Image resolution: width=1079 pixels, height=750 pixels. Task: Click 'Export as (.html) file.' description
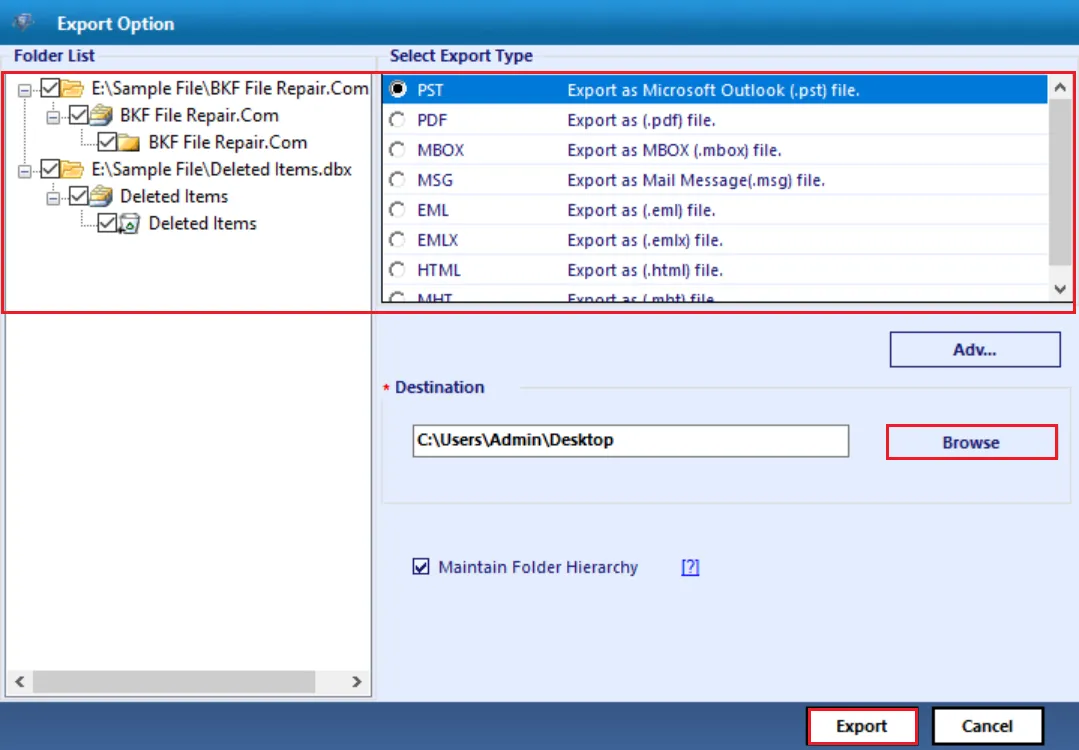tap(645, 270)
